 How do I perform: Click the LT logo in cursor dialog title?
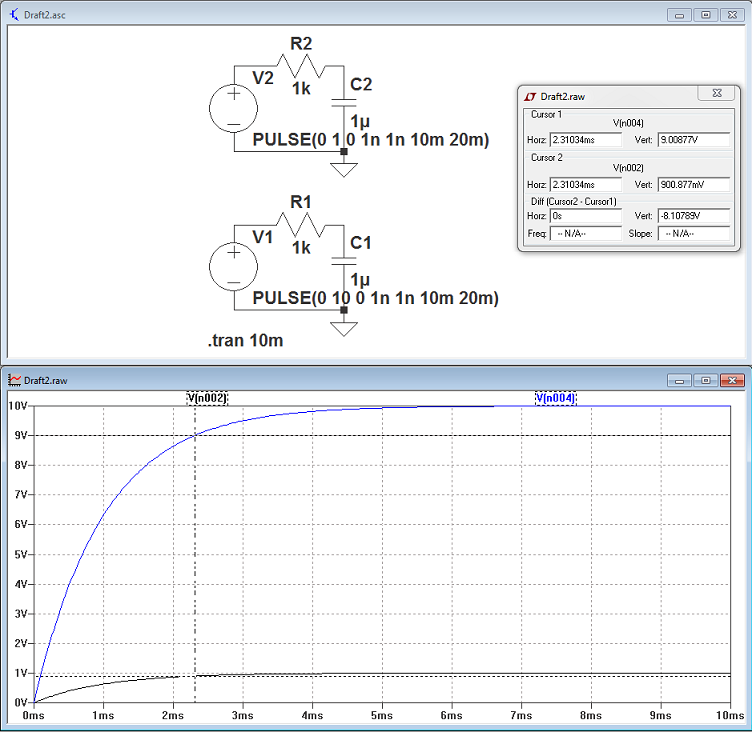pyautogui.click(x=530, y=97)
